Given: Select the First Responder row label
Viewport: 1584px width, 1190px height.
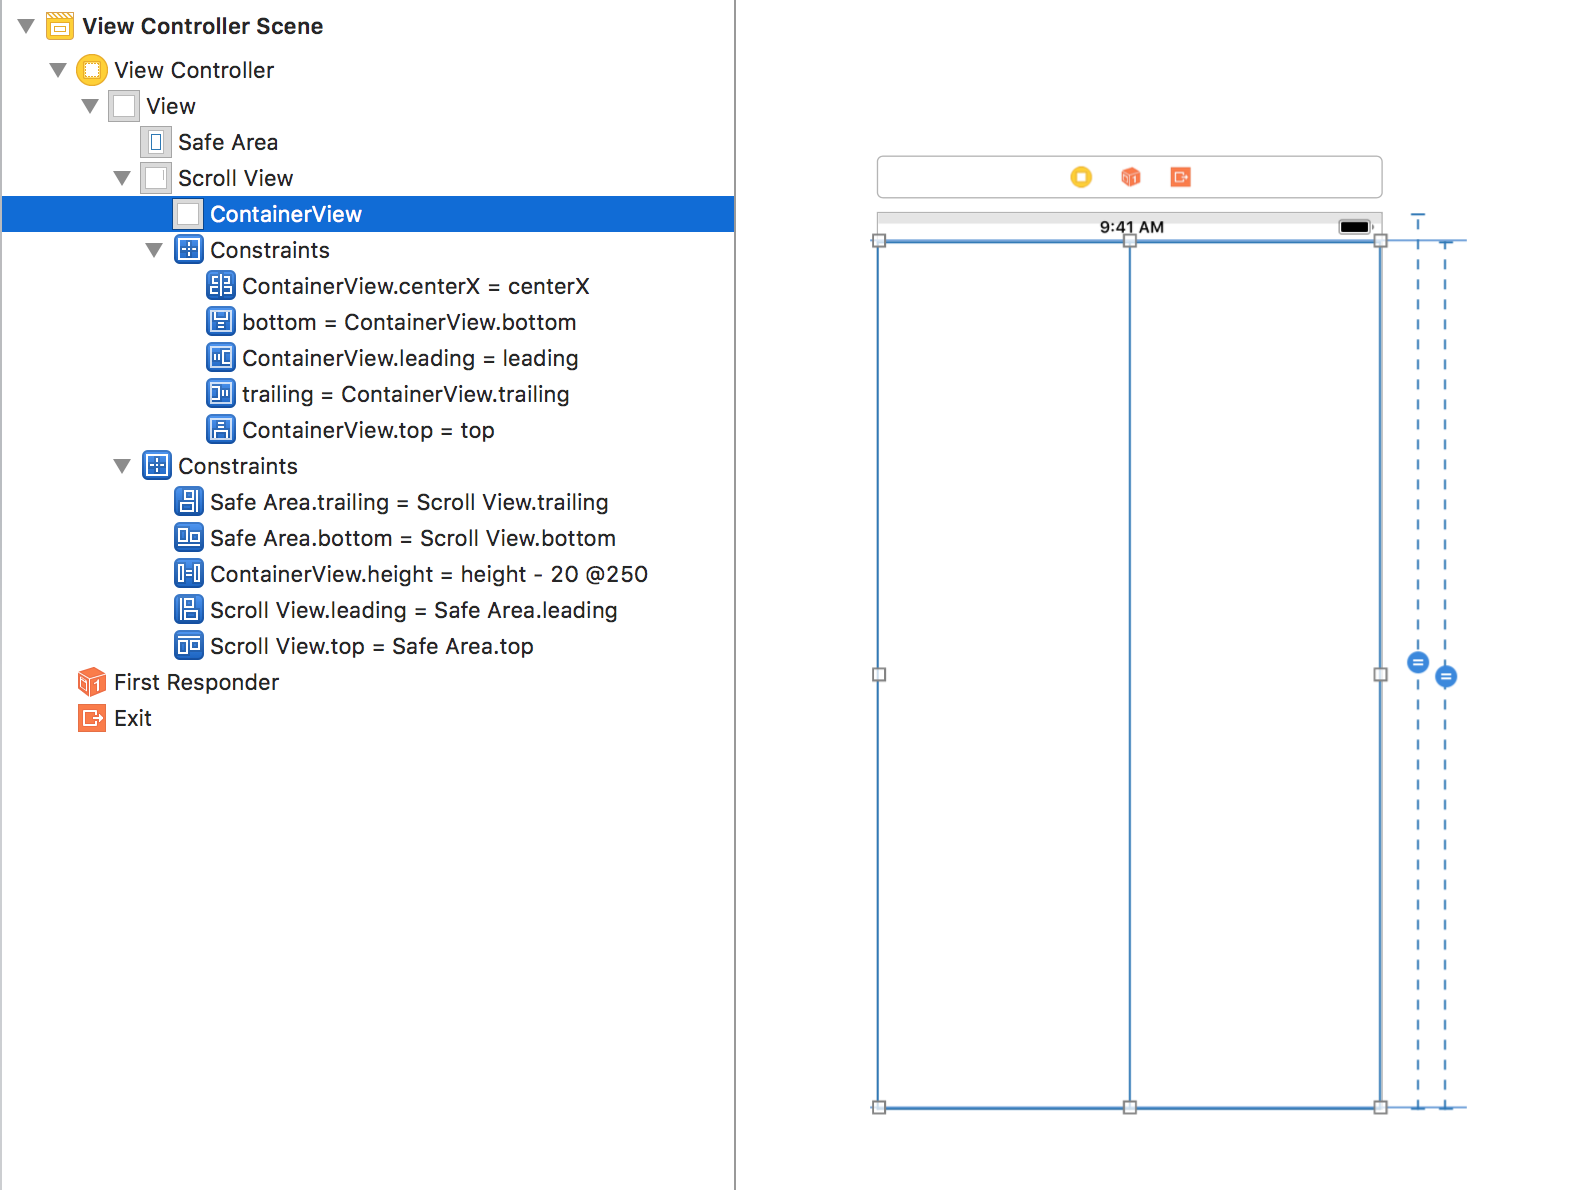Looking at the screenshot, I should 196,682.
